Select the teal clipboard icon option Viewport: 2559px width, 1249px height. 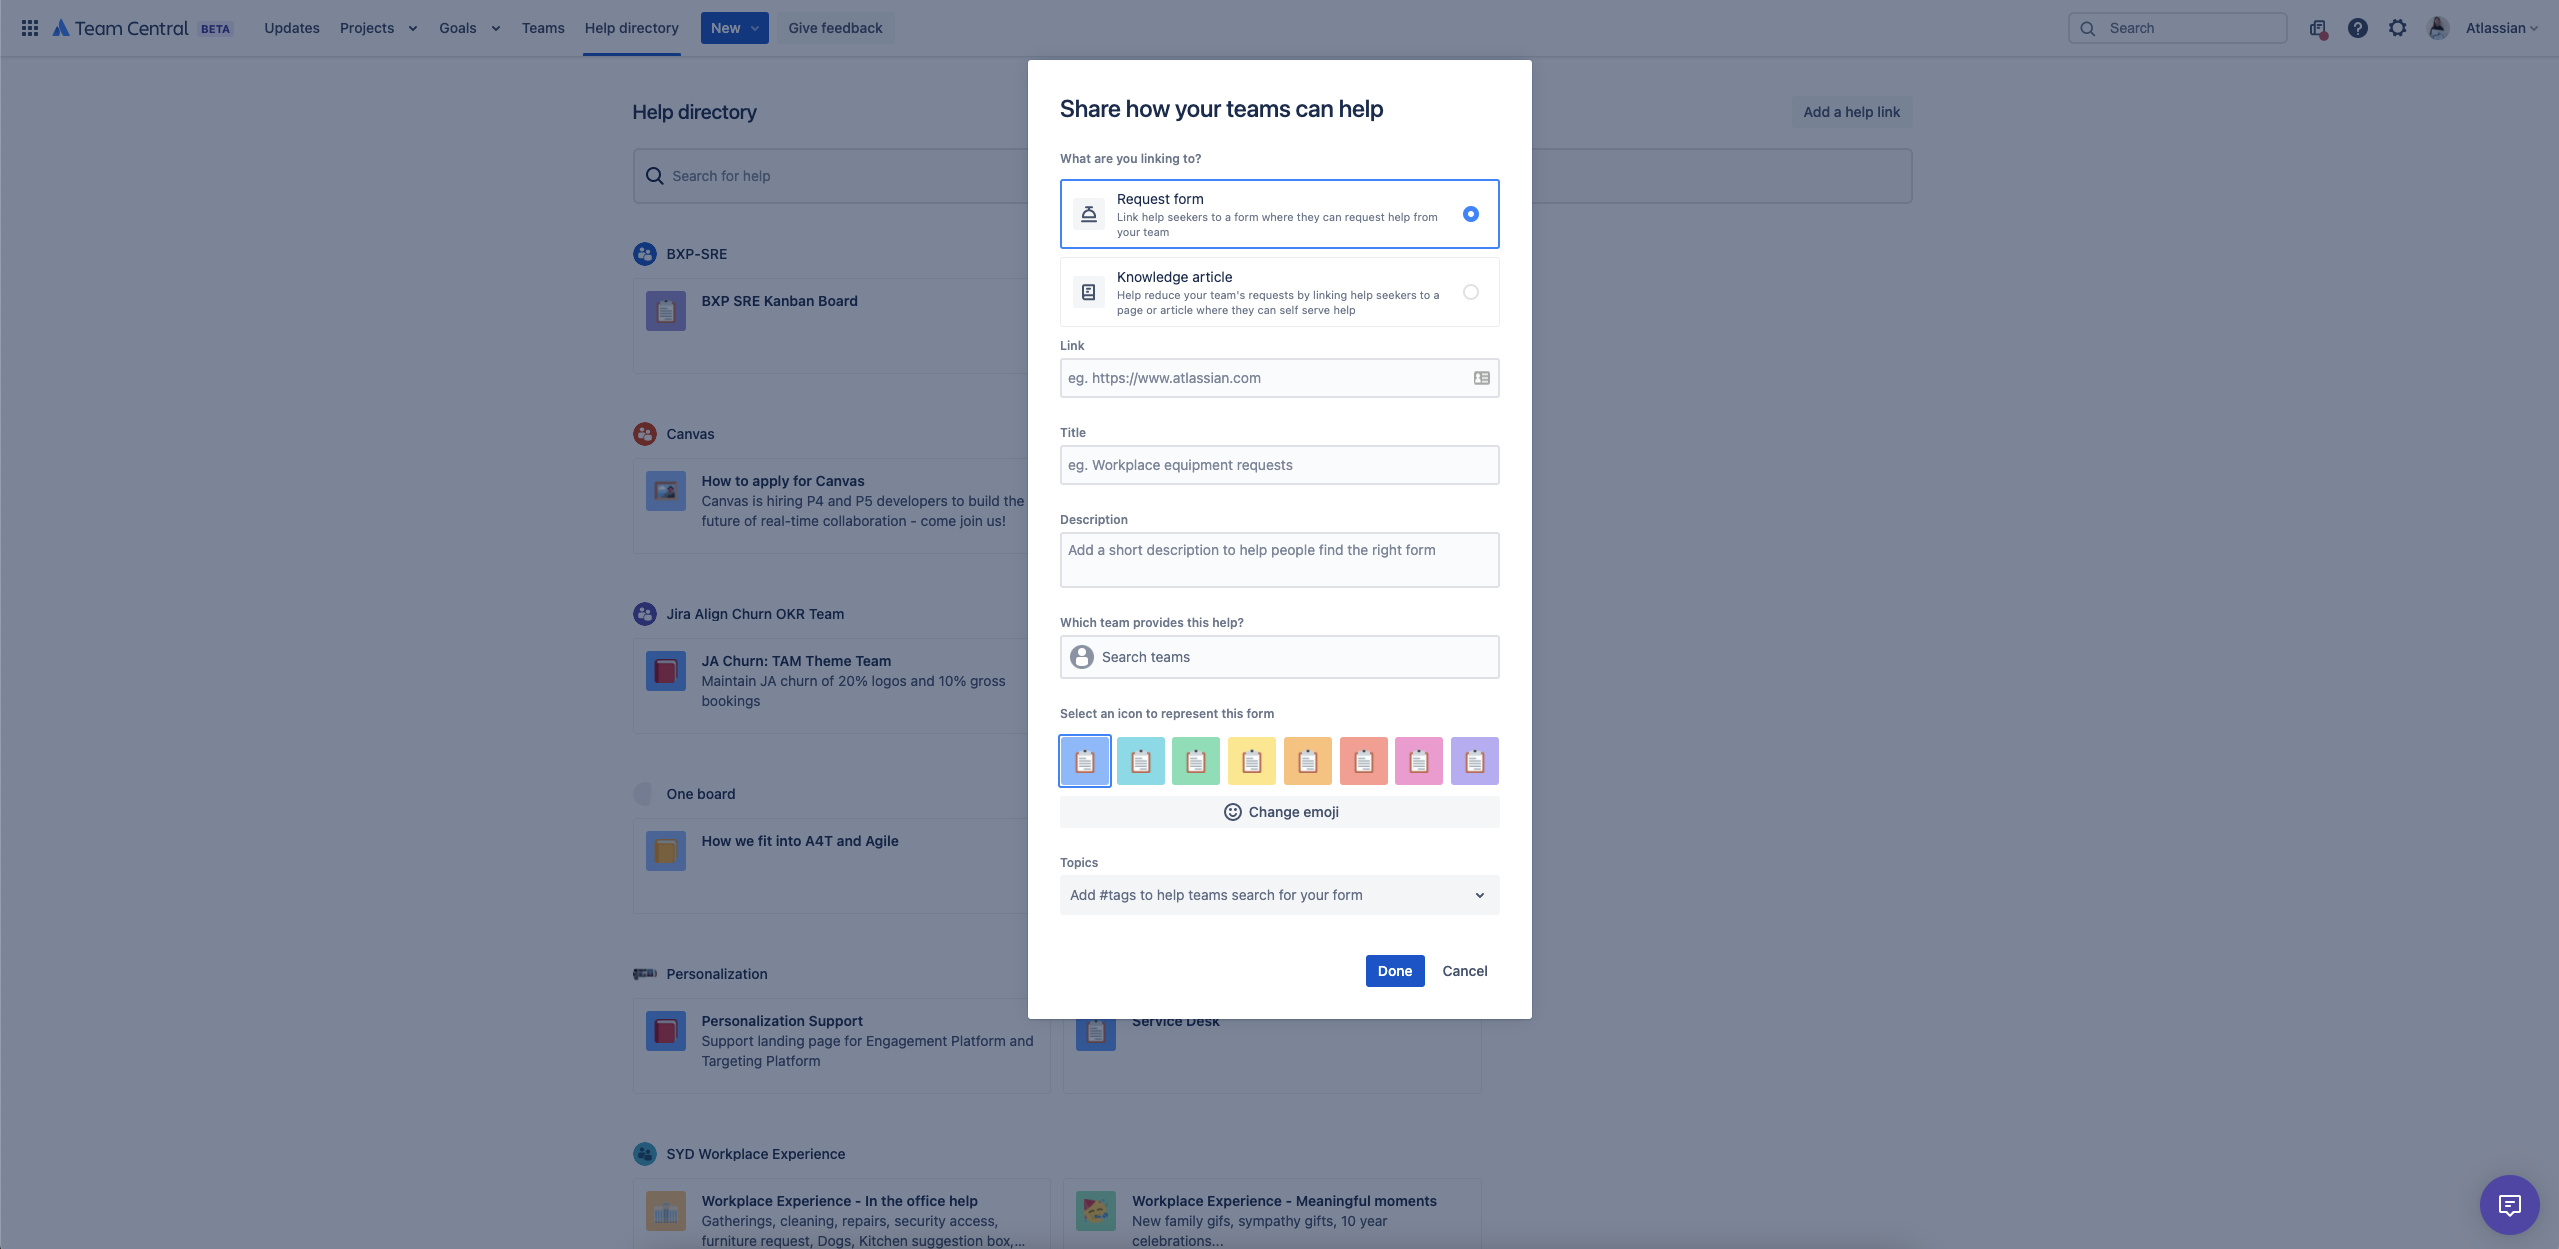click(x=1140, y=760)
